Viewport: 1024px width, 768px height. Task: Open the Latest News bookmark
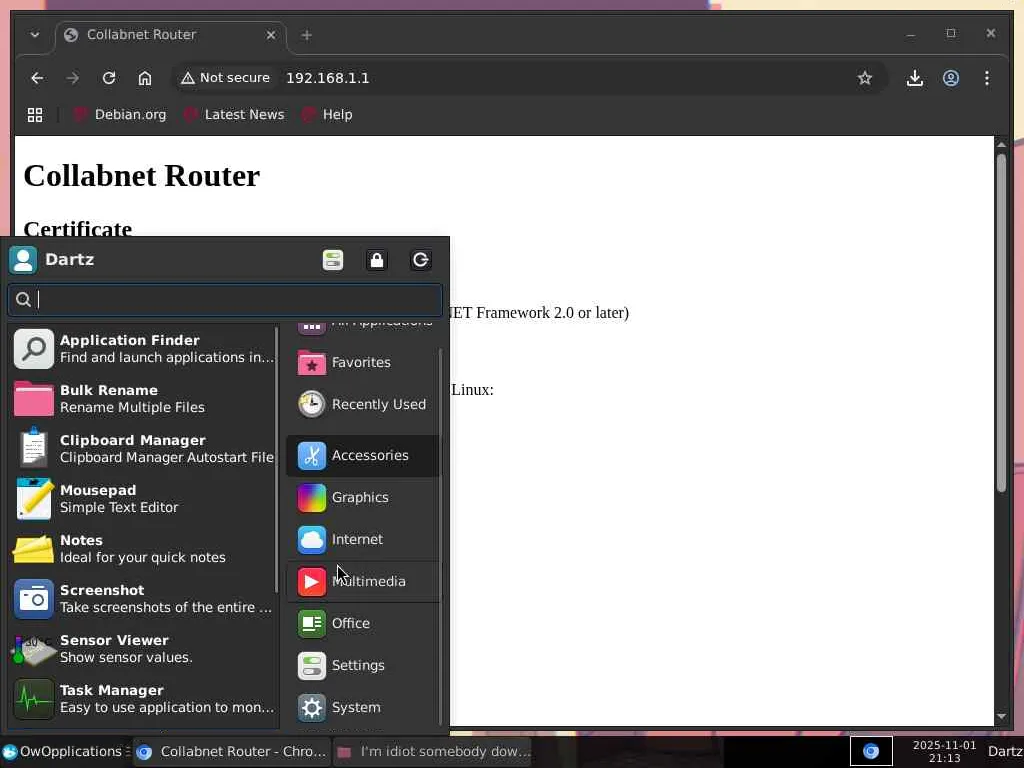[234, 115]
